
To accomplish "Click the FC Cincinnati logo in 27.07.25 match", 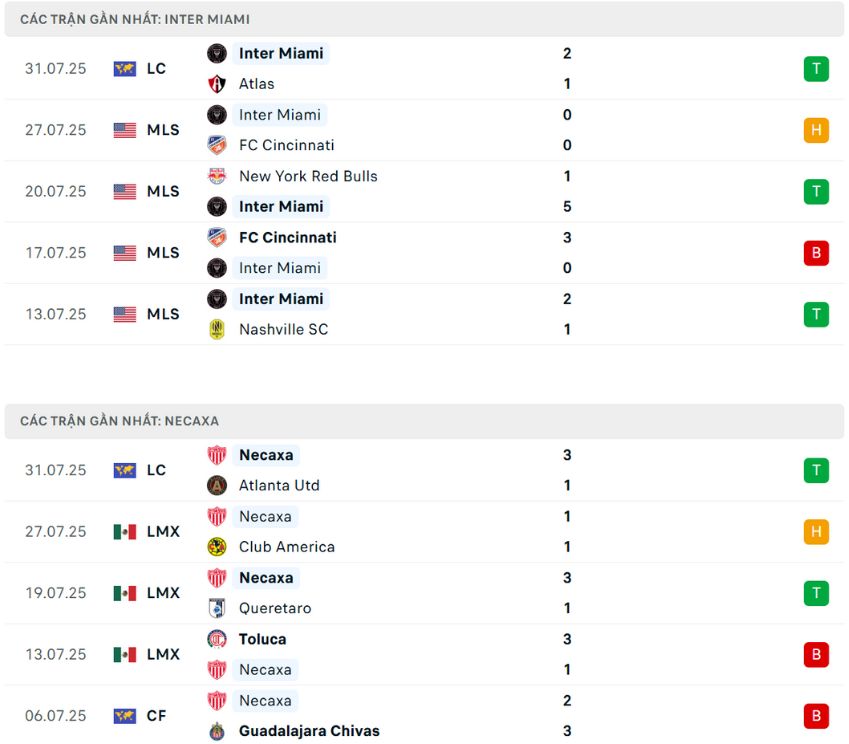I will 217,145.
